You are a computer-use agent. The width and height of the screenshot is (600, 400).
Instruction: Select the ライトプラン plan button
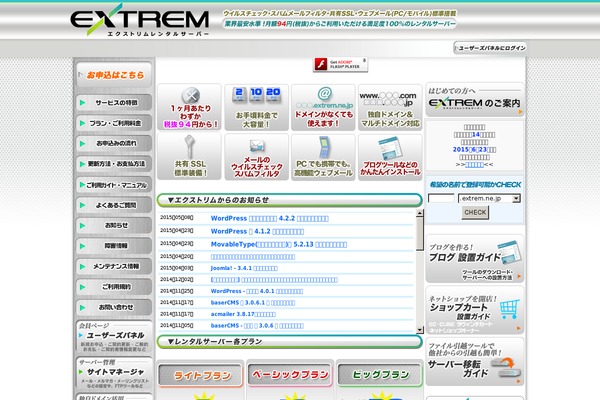tap(200, 375)
